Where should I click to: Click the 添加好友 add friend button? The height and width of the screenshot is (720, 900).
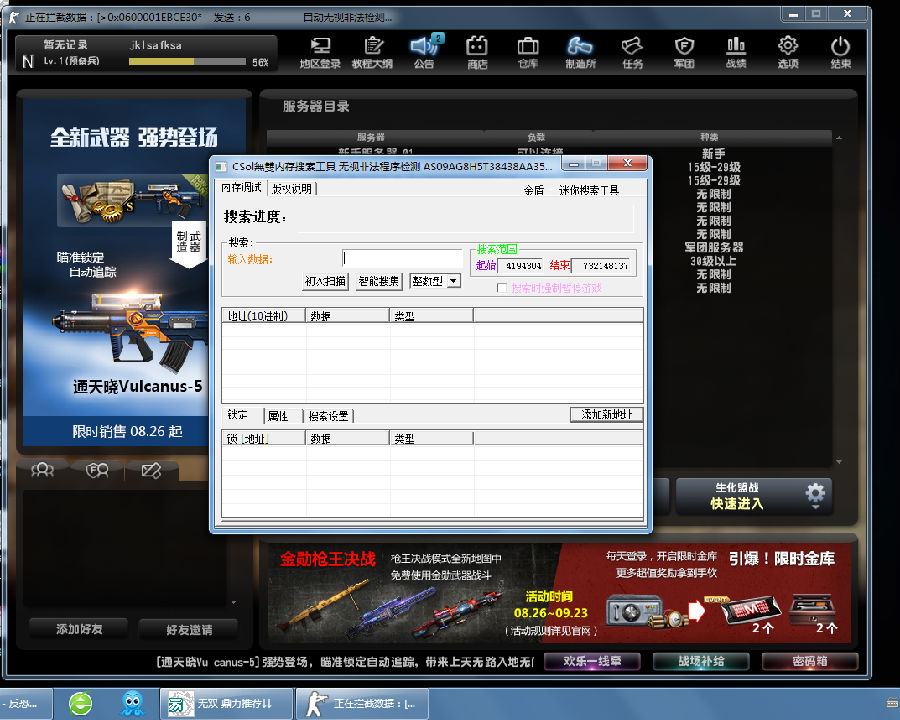click(x=79, y=629)
